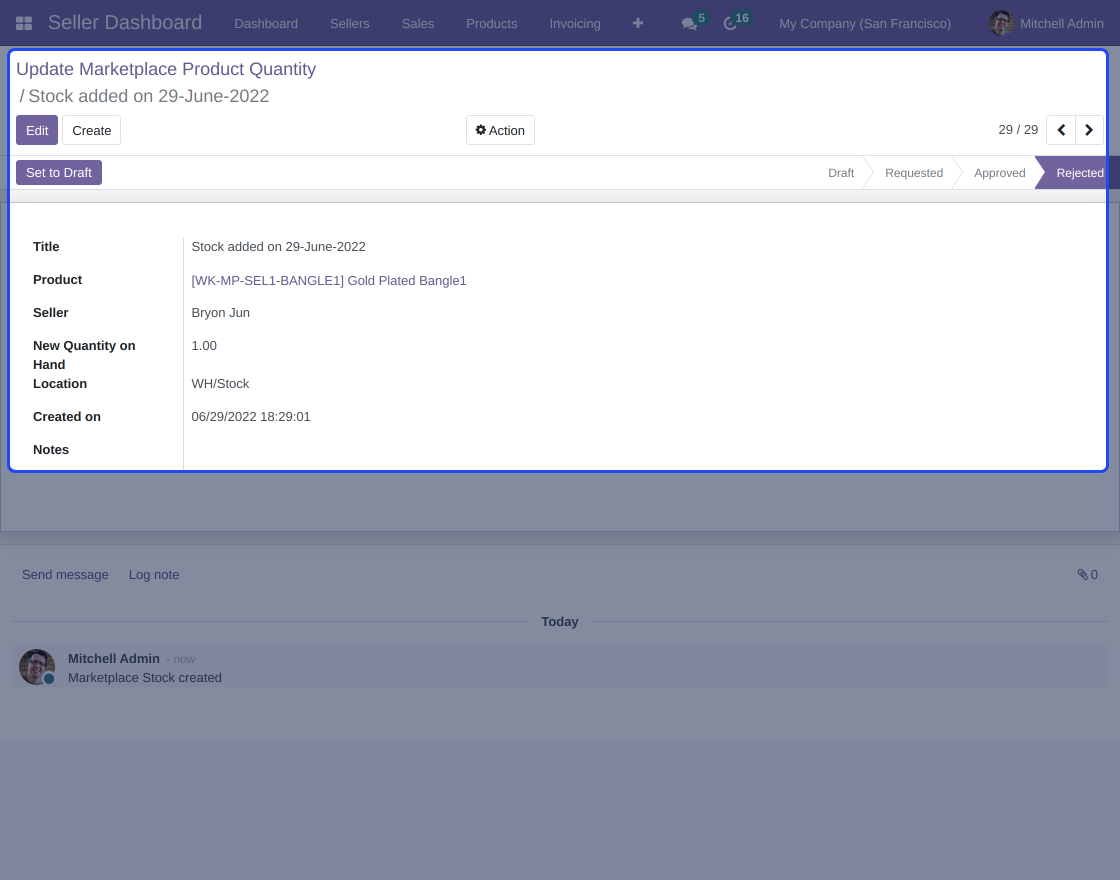This screenshot has width=1120, height=880.
Task: Select the Requested status stage
Action: pos(914,173)
